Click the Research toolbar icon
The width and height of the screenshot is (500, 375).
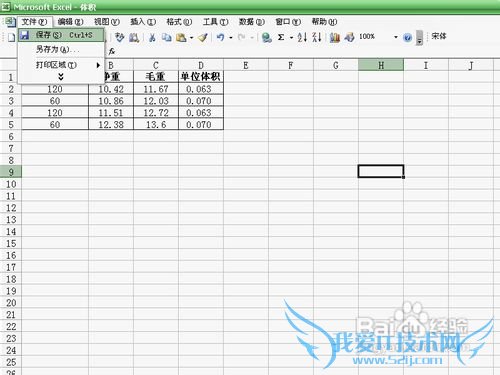(134, 37)
